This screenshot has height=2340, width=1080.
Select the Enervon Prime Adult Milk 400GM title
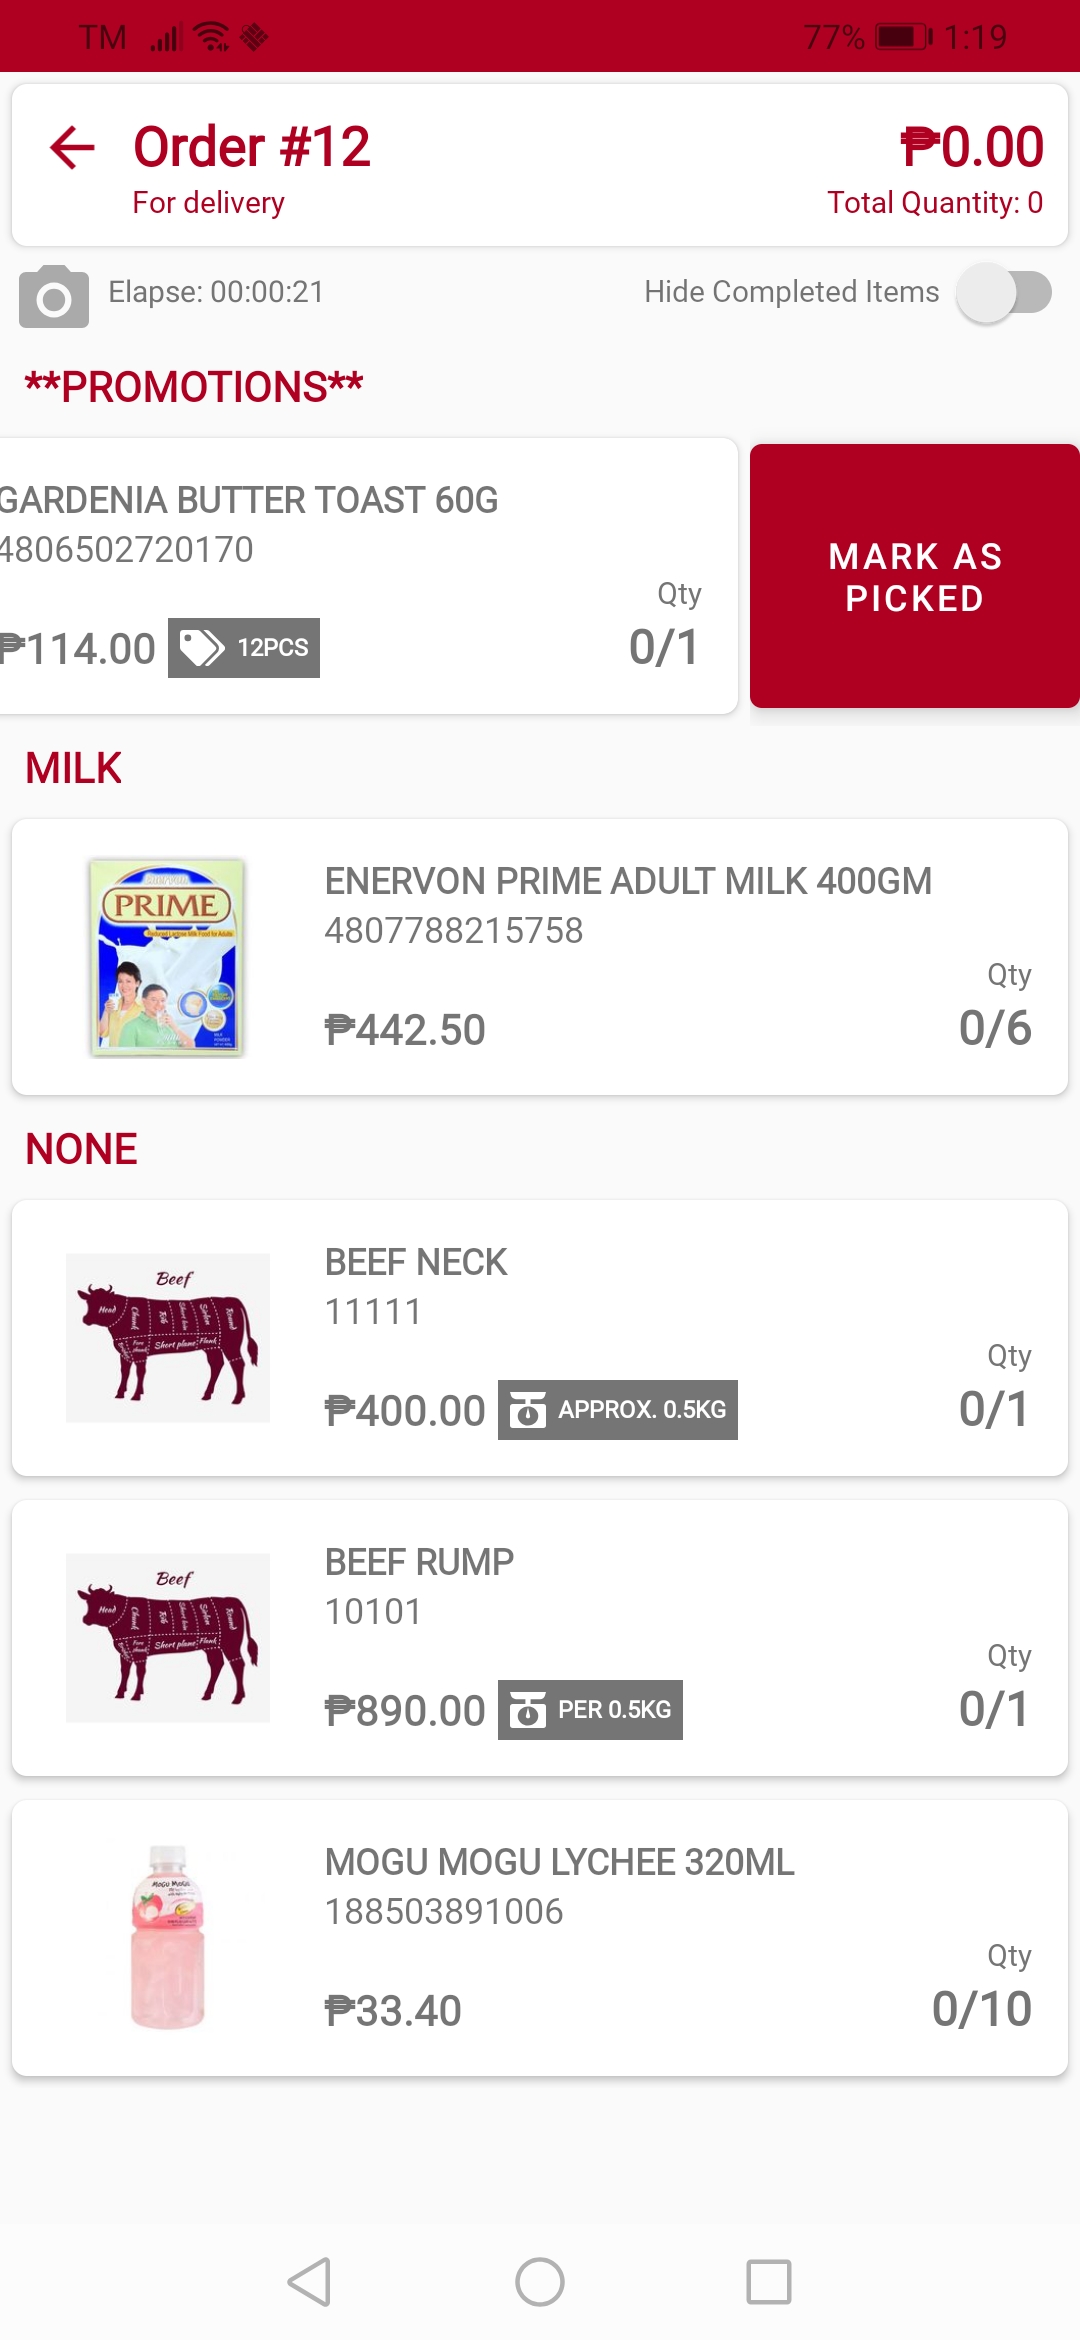point(628,881)
